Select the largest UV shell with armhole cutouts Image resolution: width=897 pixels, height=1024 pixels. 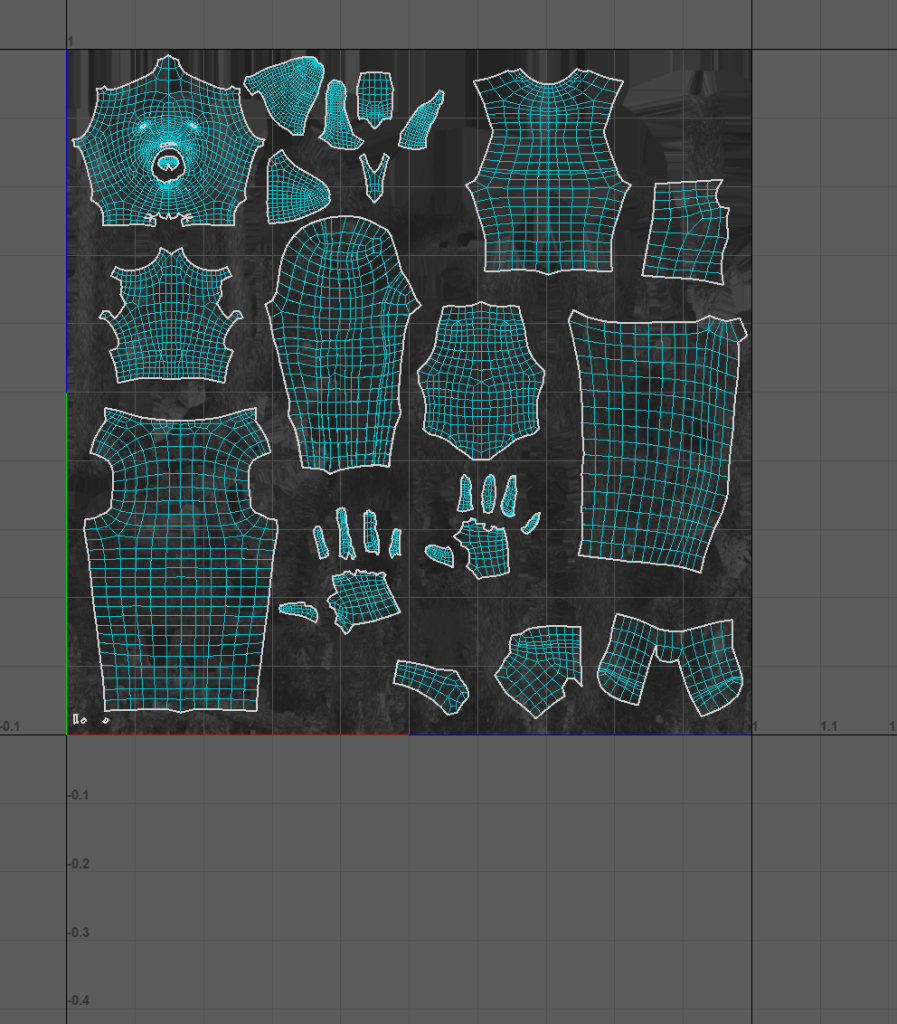(x=181, y=560)
